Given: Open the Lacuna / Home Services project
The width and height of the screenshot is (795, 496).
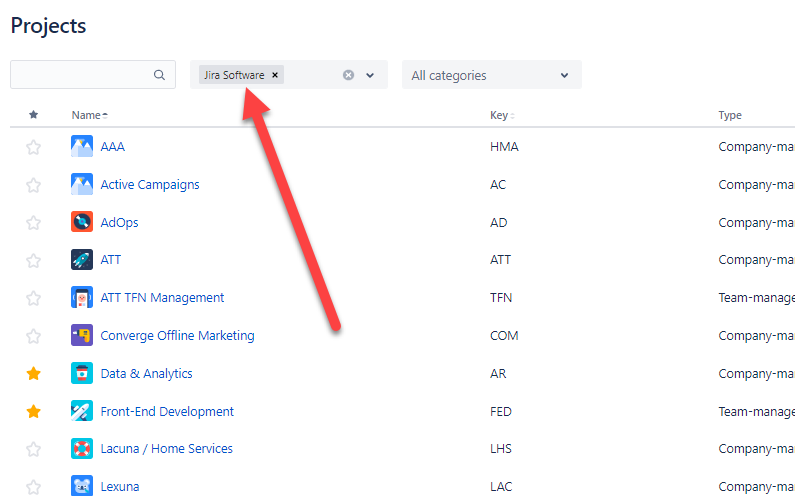Looking at the screenshot, I should tap(166, 449).
